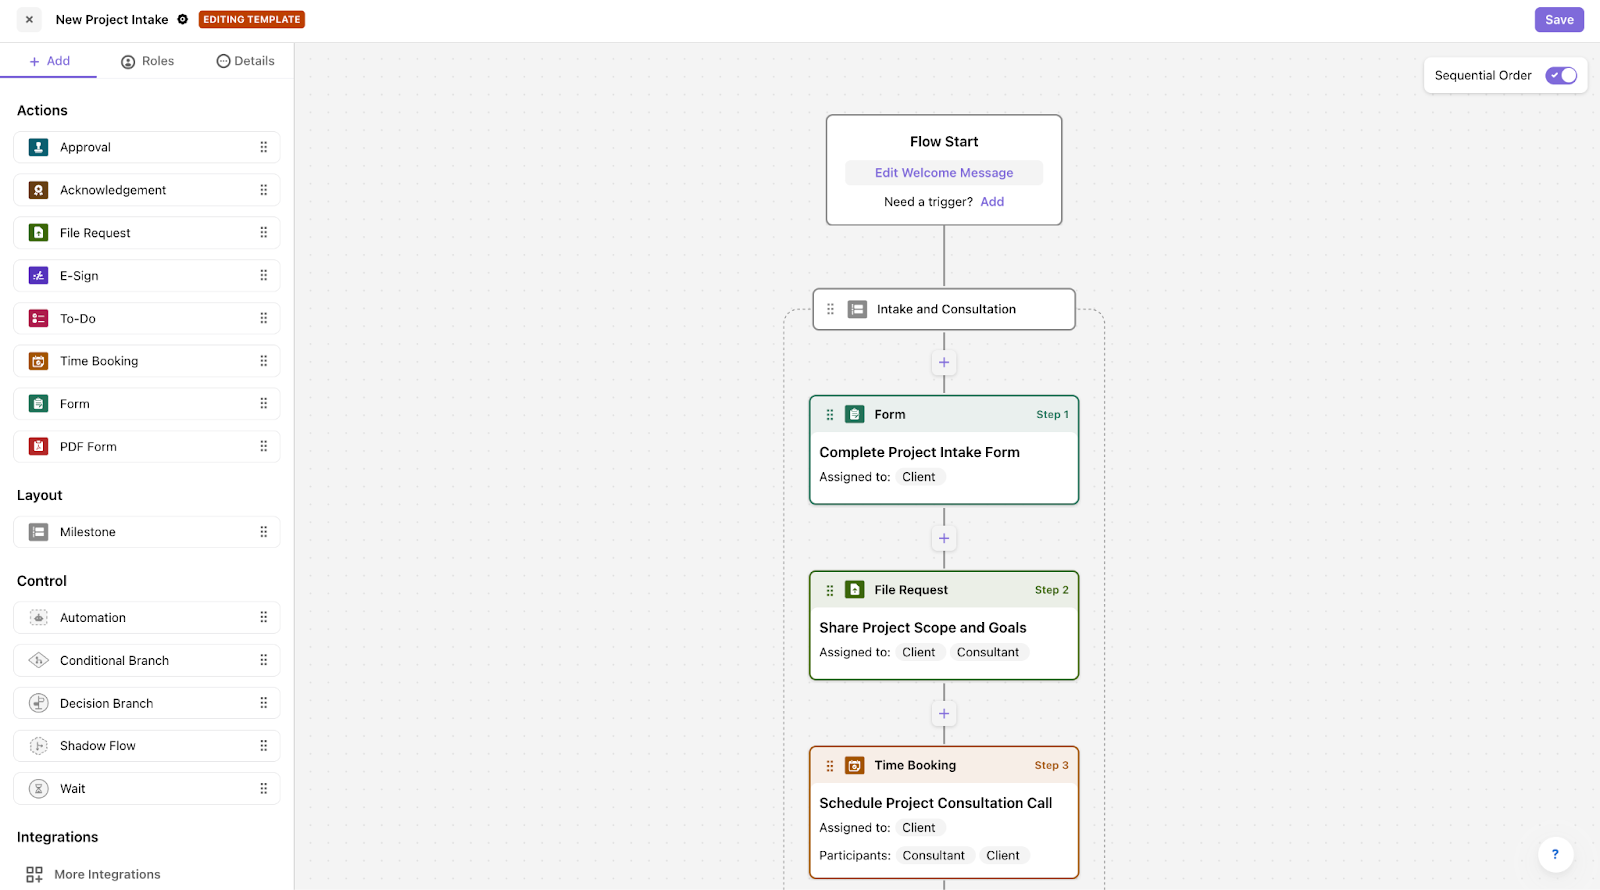Click the Add trigger link in Flow Start
Image resolution: width=1600 pixels, height=890 pixels.
tap(991, 201)
